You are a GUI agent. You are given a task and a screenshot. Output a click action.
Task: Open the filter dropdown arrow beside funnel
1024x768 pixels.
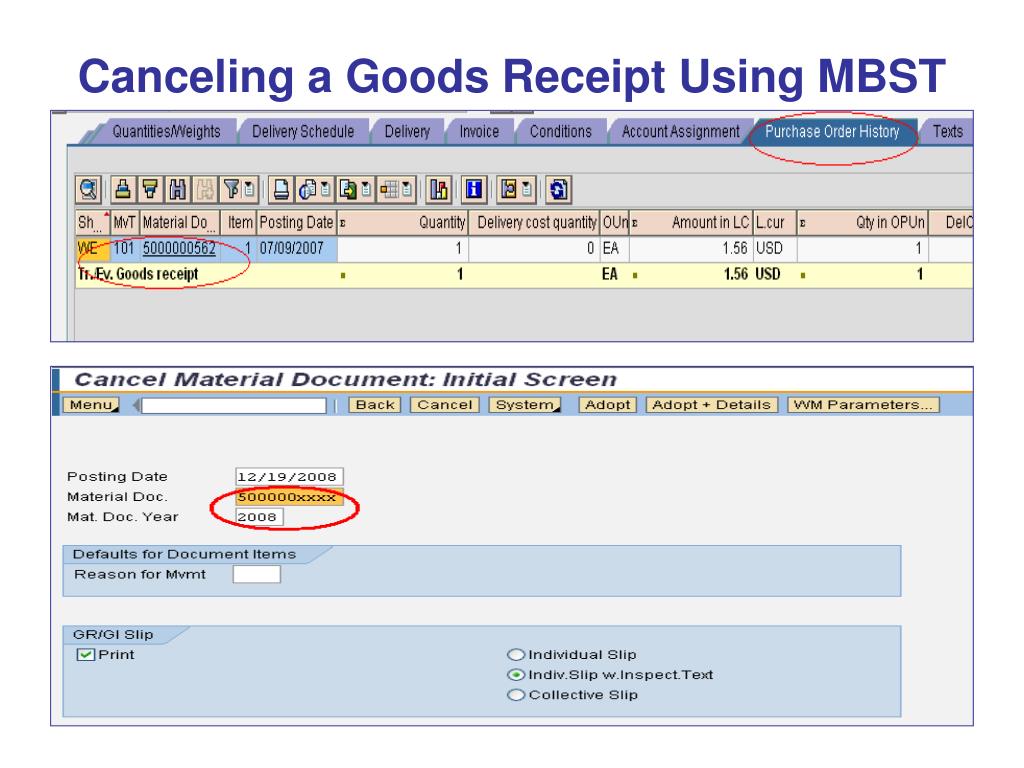(x=250, y=189)
